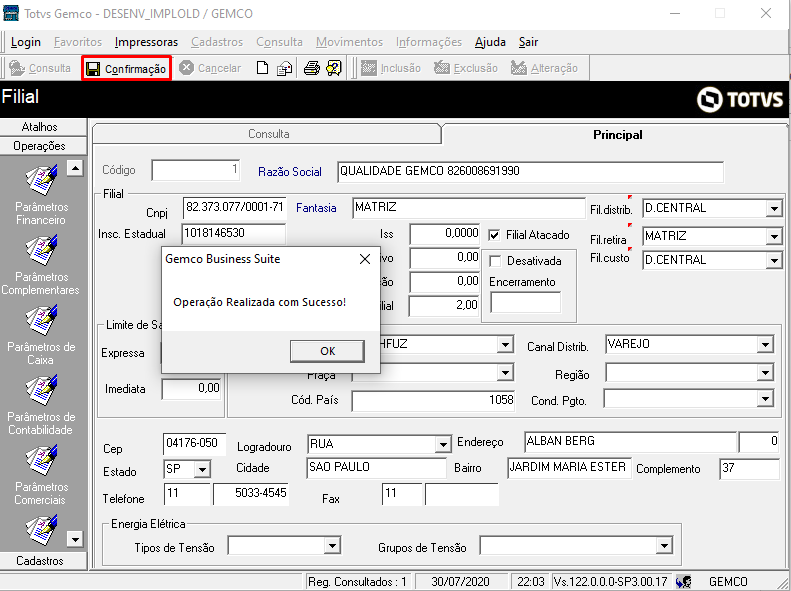Click the Insc. Estadual input field
The image size is (791, 591).
(x=234, y=233)
